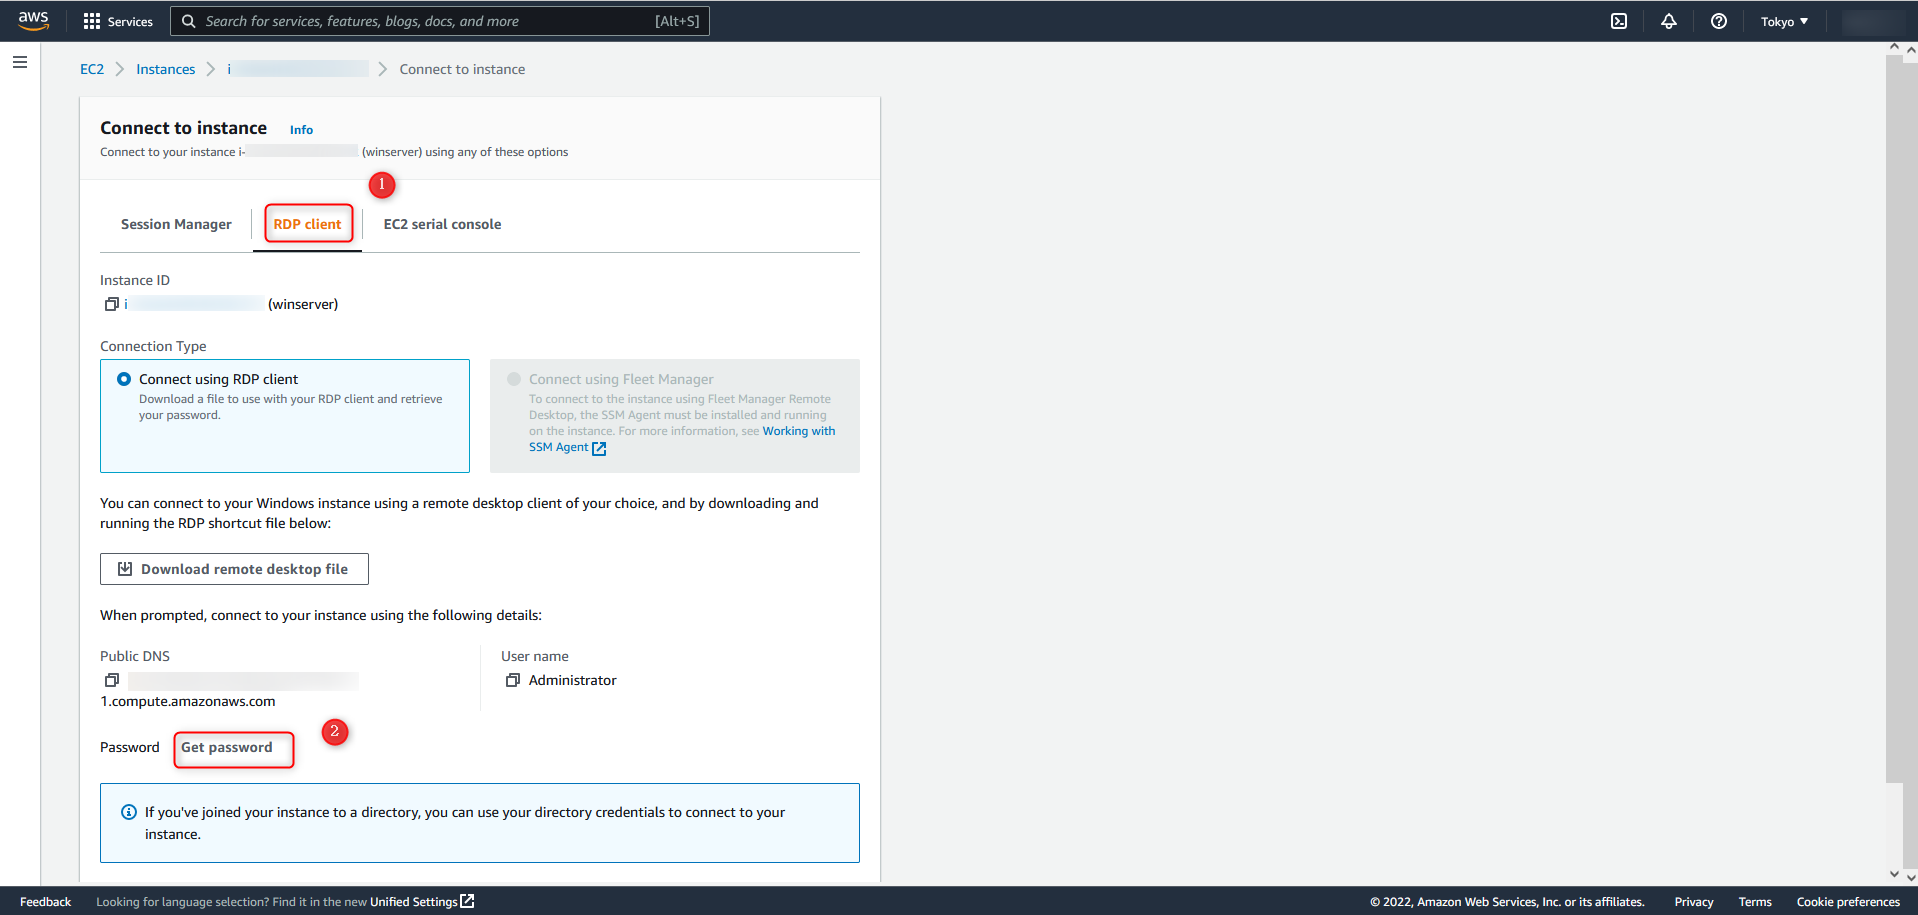Open the notifications bell
The height and width of the screenshot is (915, 1918).
point(1669,21)
